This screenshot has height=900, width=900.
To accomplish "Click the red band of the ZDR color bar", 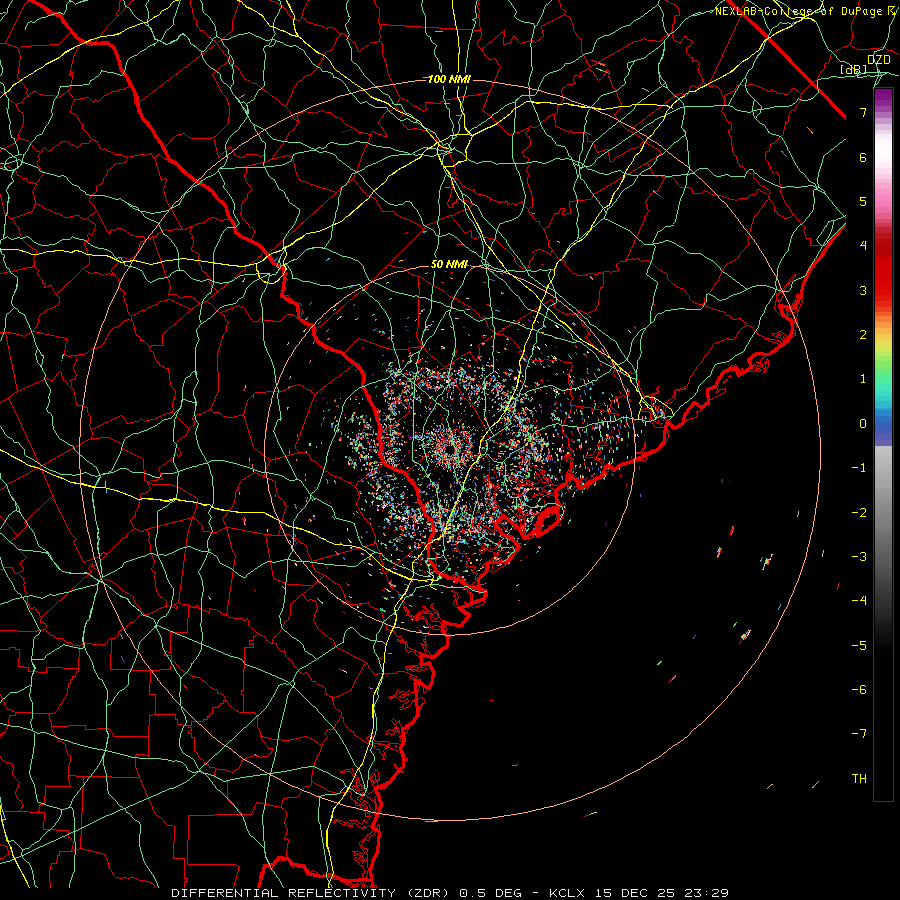I will tap(883, 270).
